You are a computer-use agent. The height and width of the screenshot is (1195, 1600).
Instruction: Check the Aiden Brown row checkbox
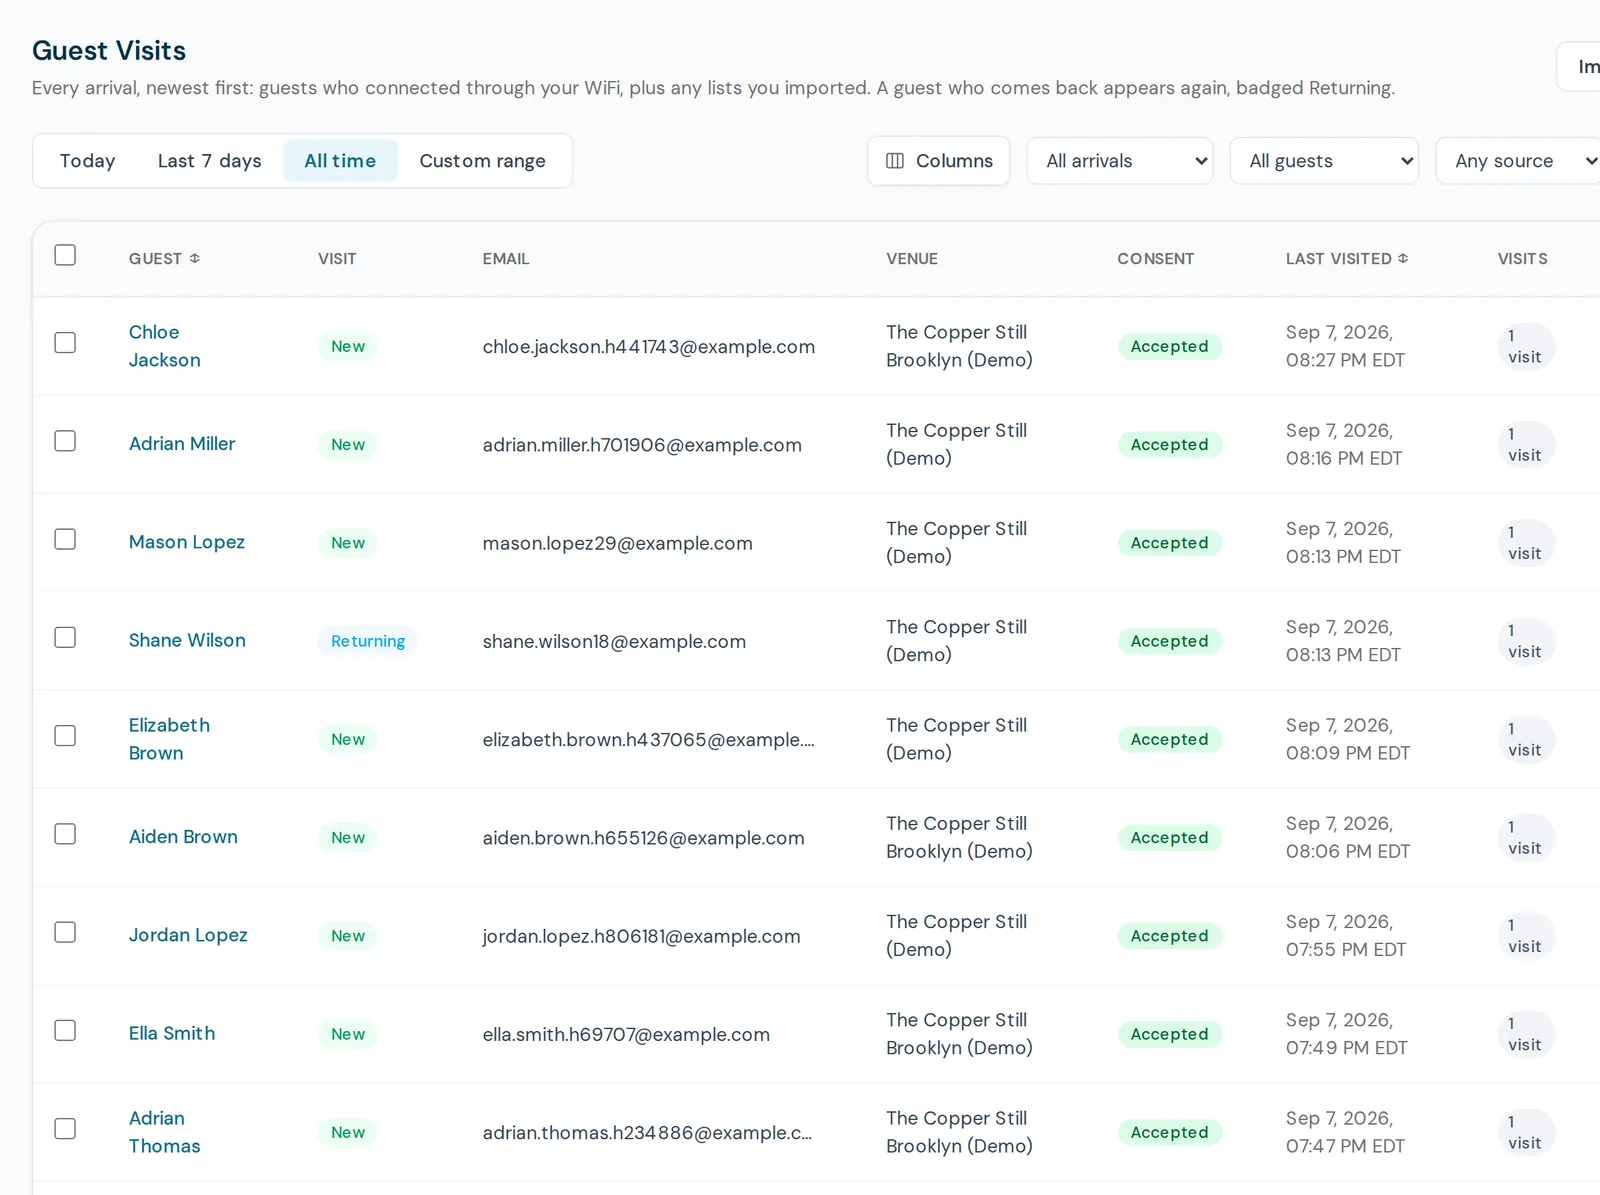click(65, 834)
